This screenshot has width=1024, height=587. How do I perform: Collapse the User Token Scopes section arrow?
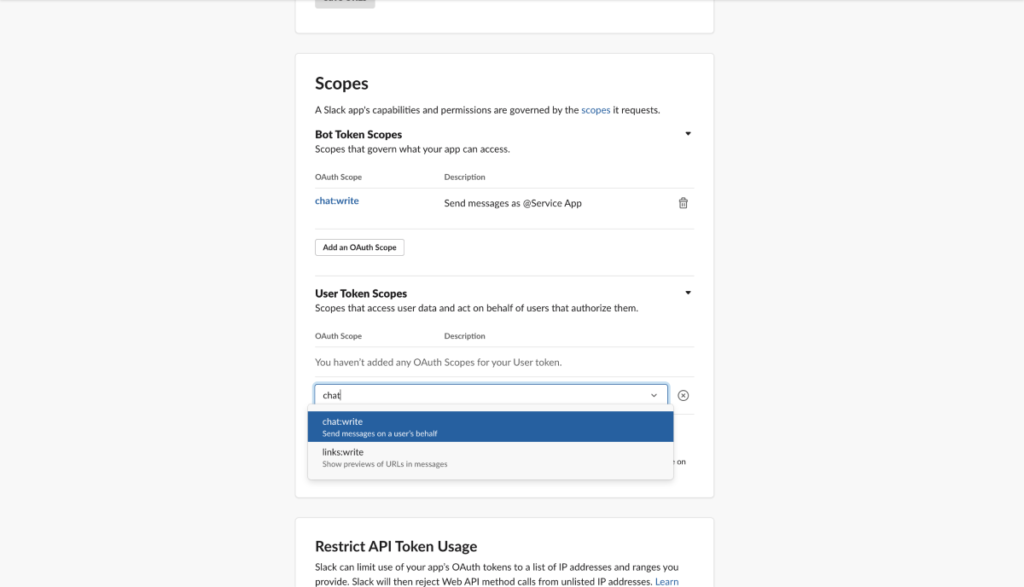tap(687, 293)
